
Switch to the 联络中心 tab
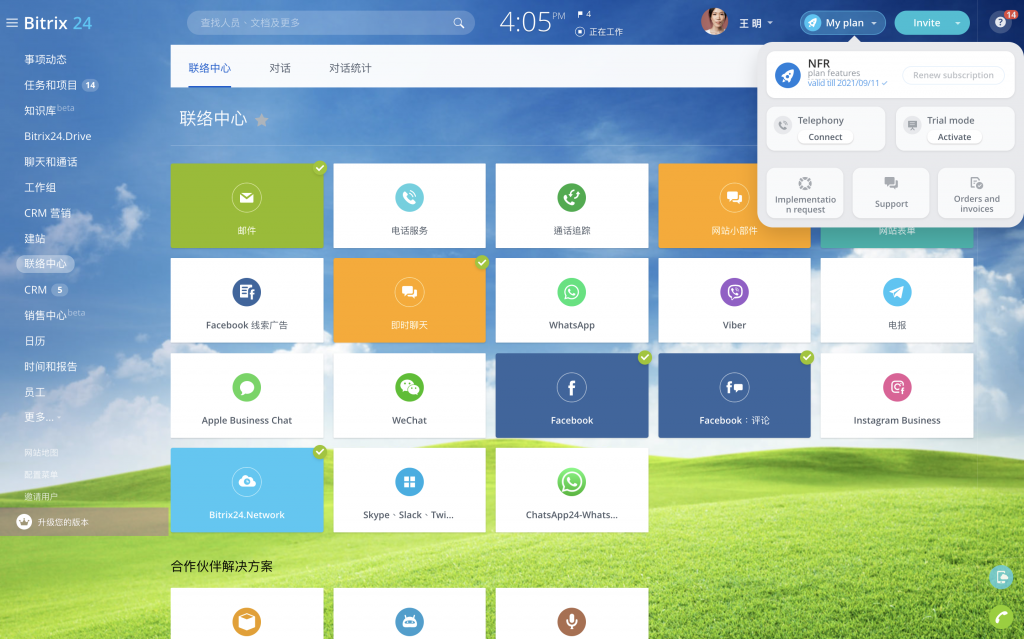point(210,68)
